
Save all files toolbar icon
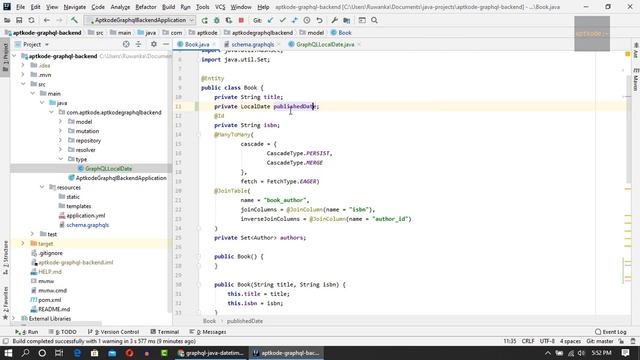(x=19, y=20)
